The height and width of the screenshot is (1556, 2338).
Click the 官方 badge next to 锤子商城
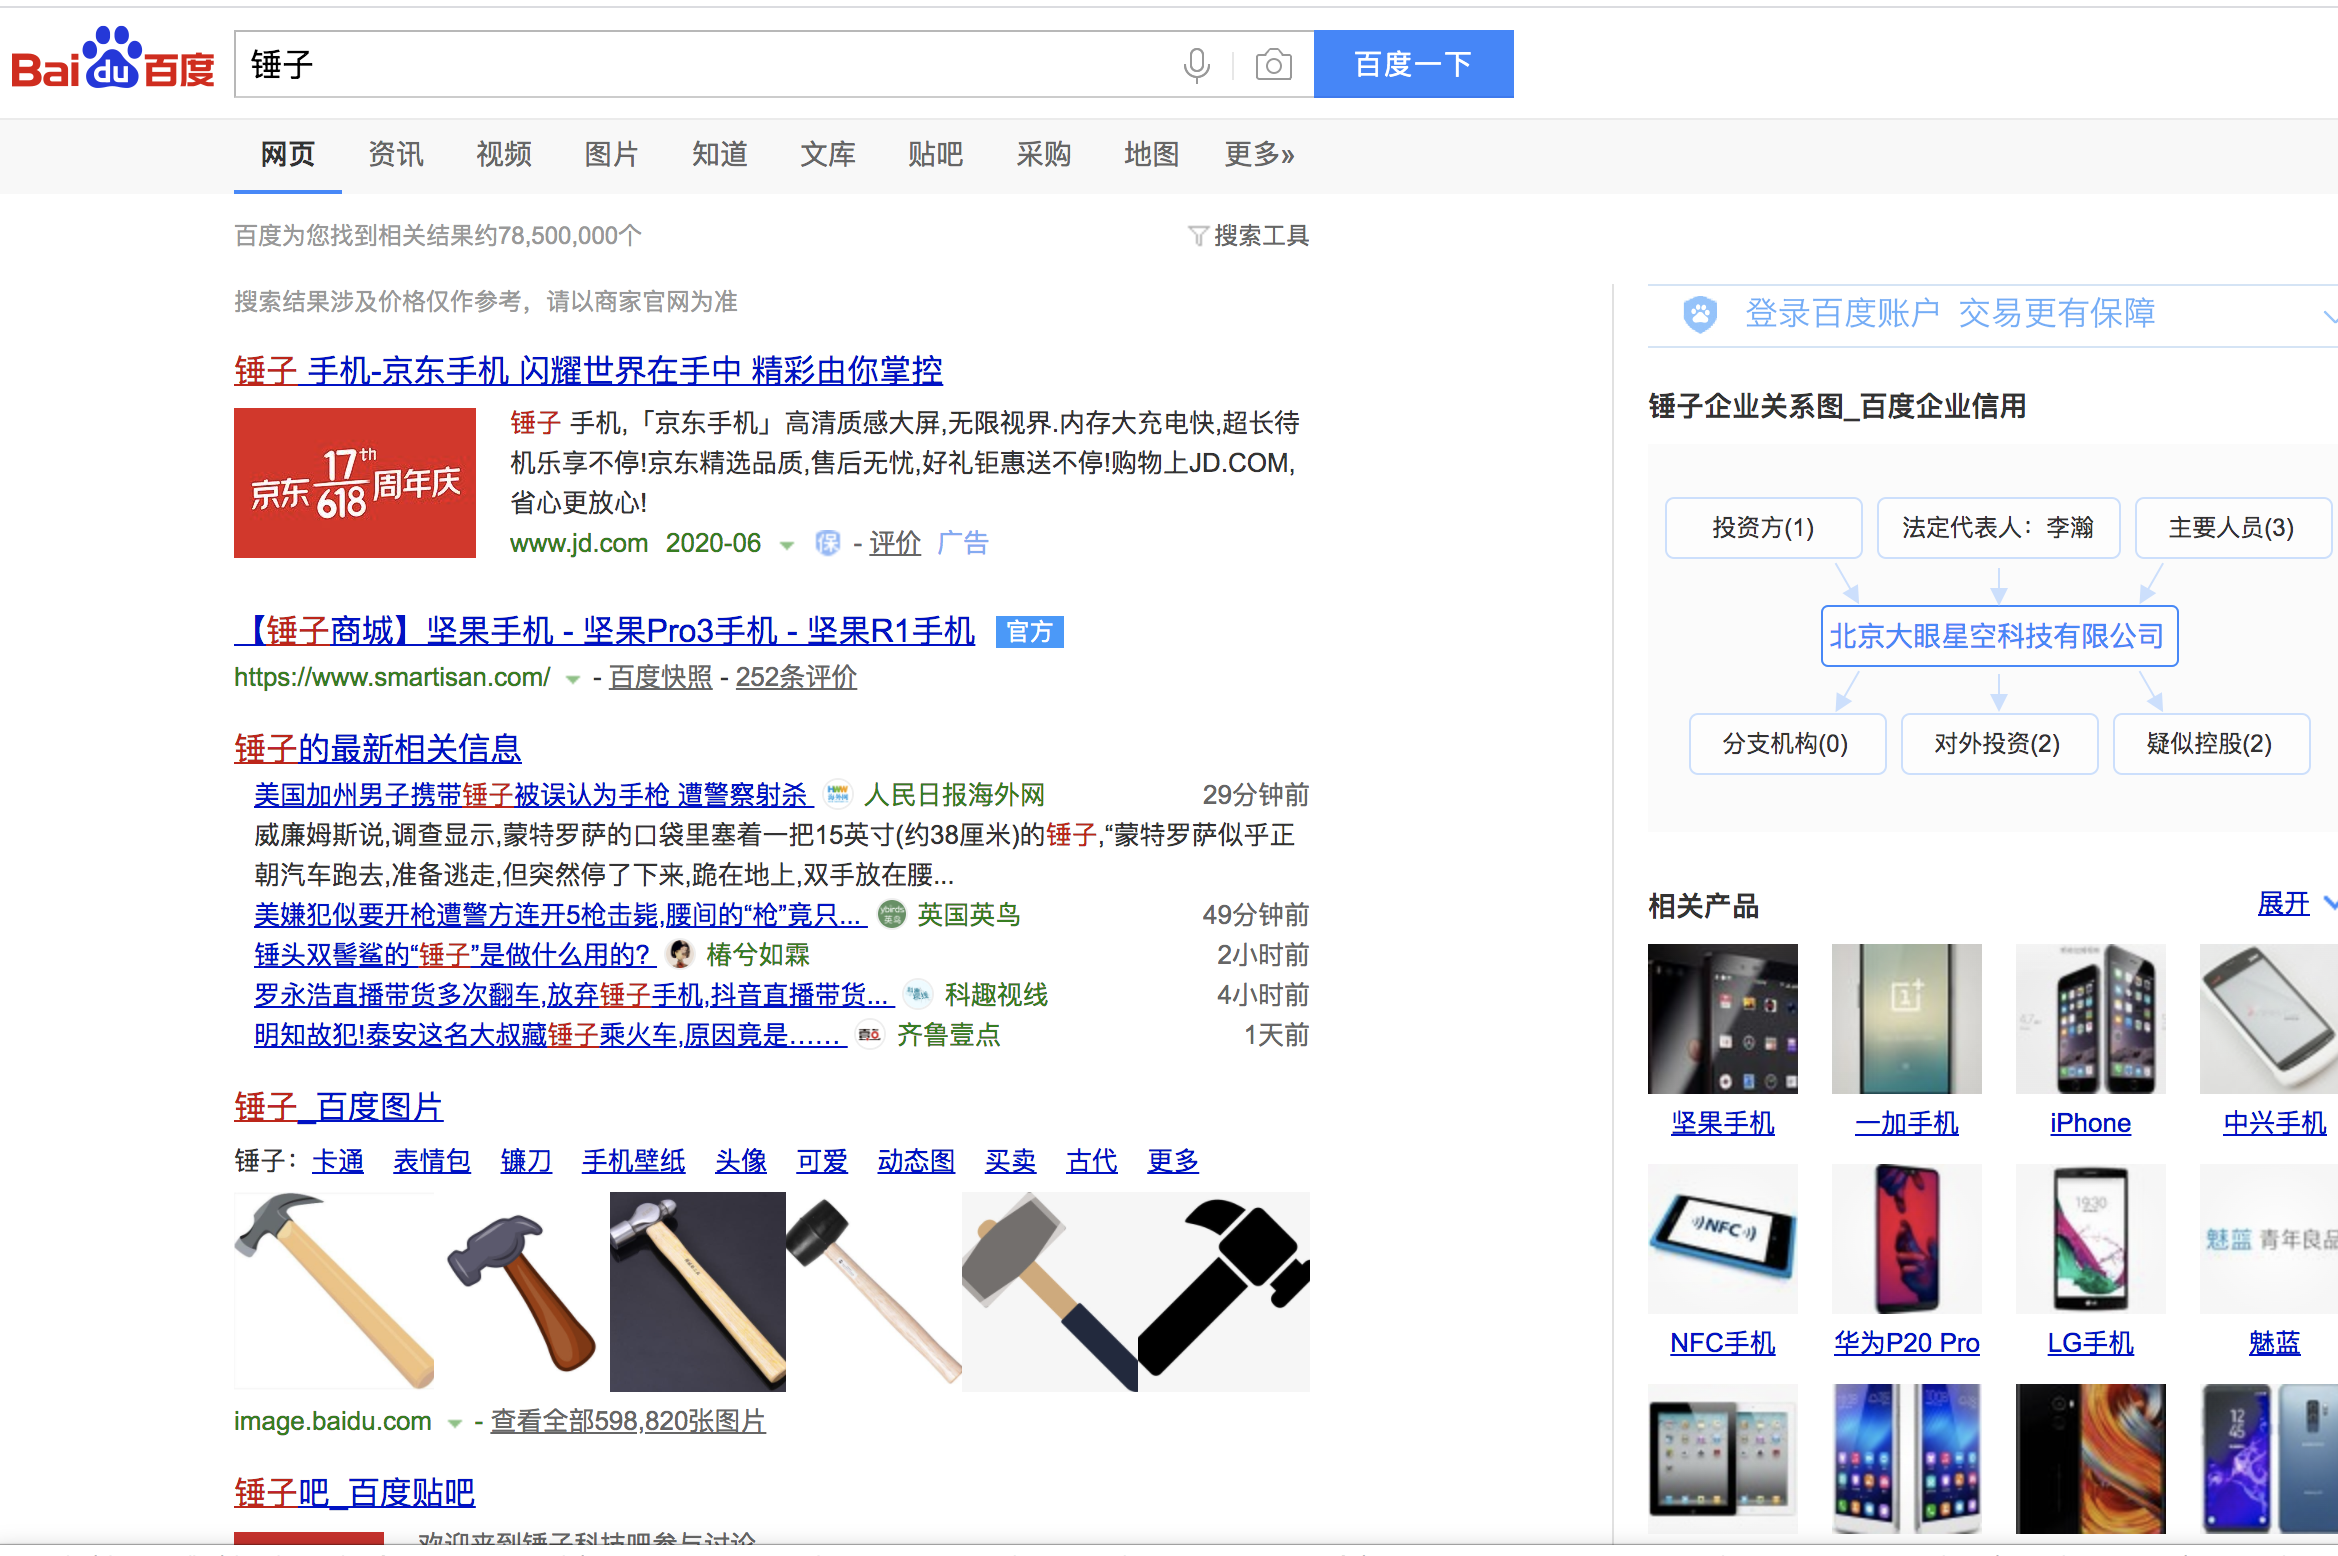1029,632
